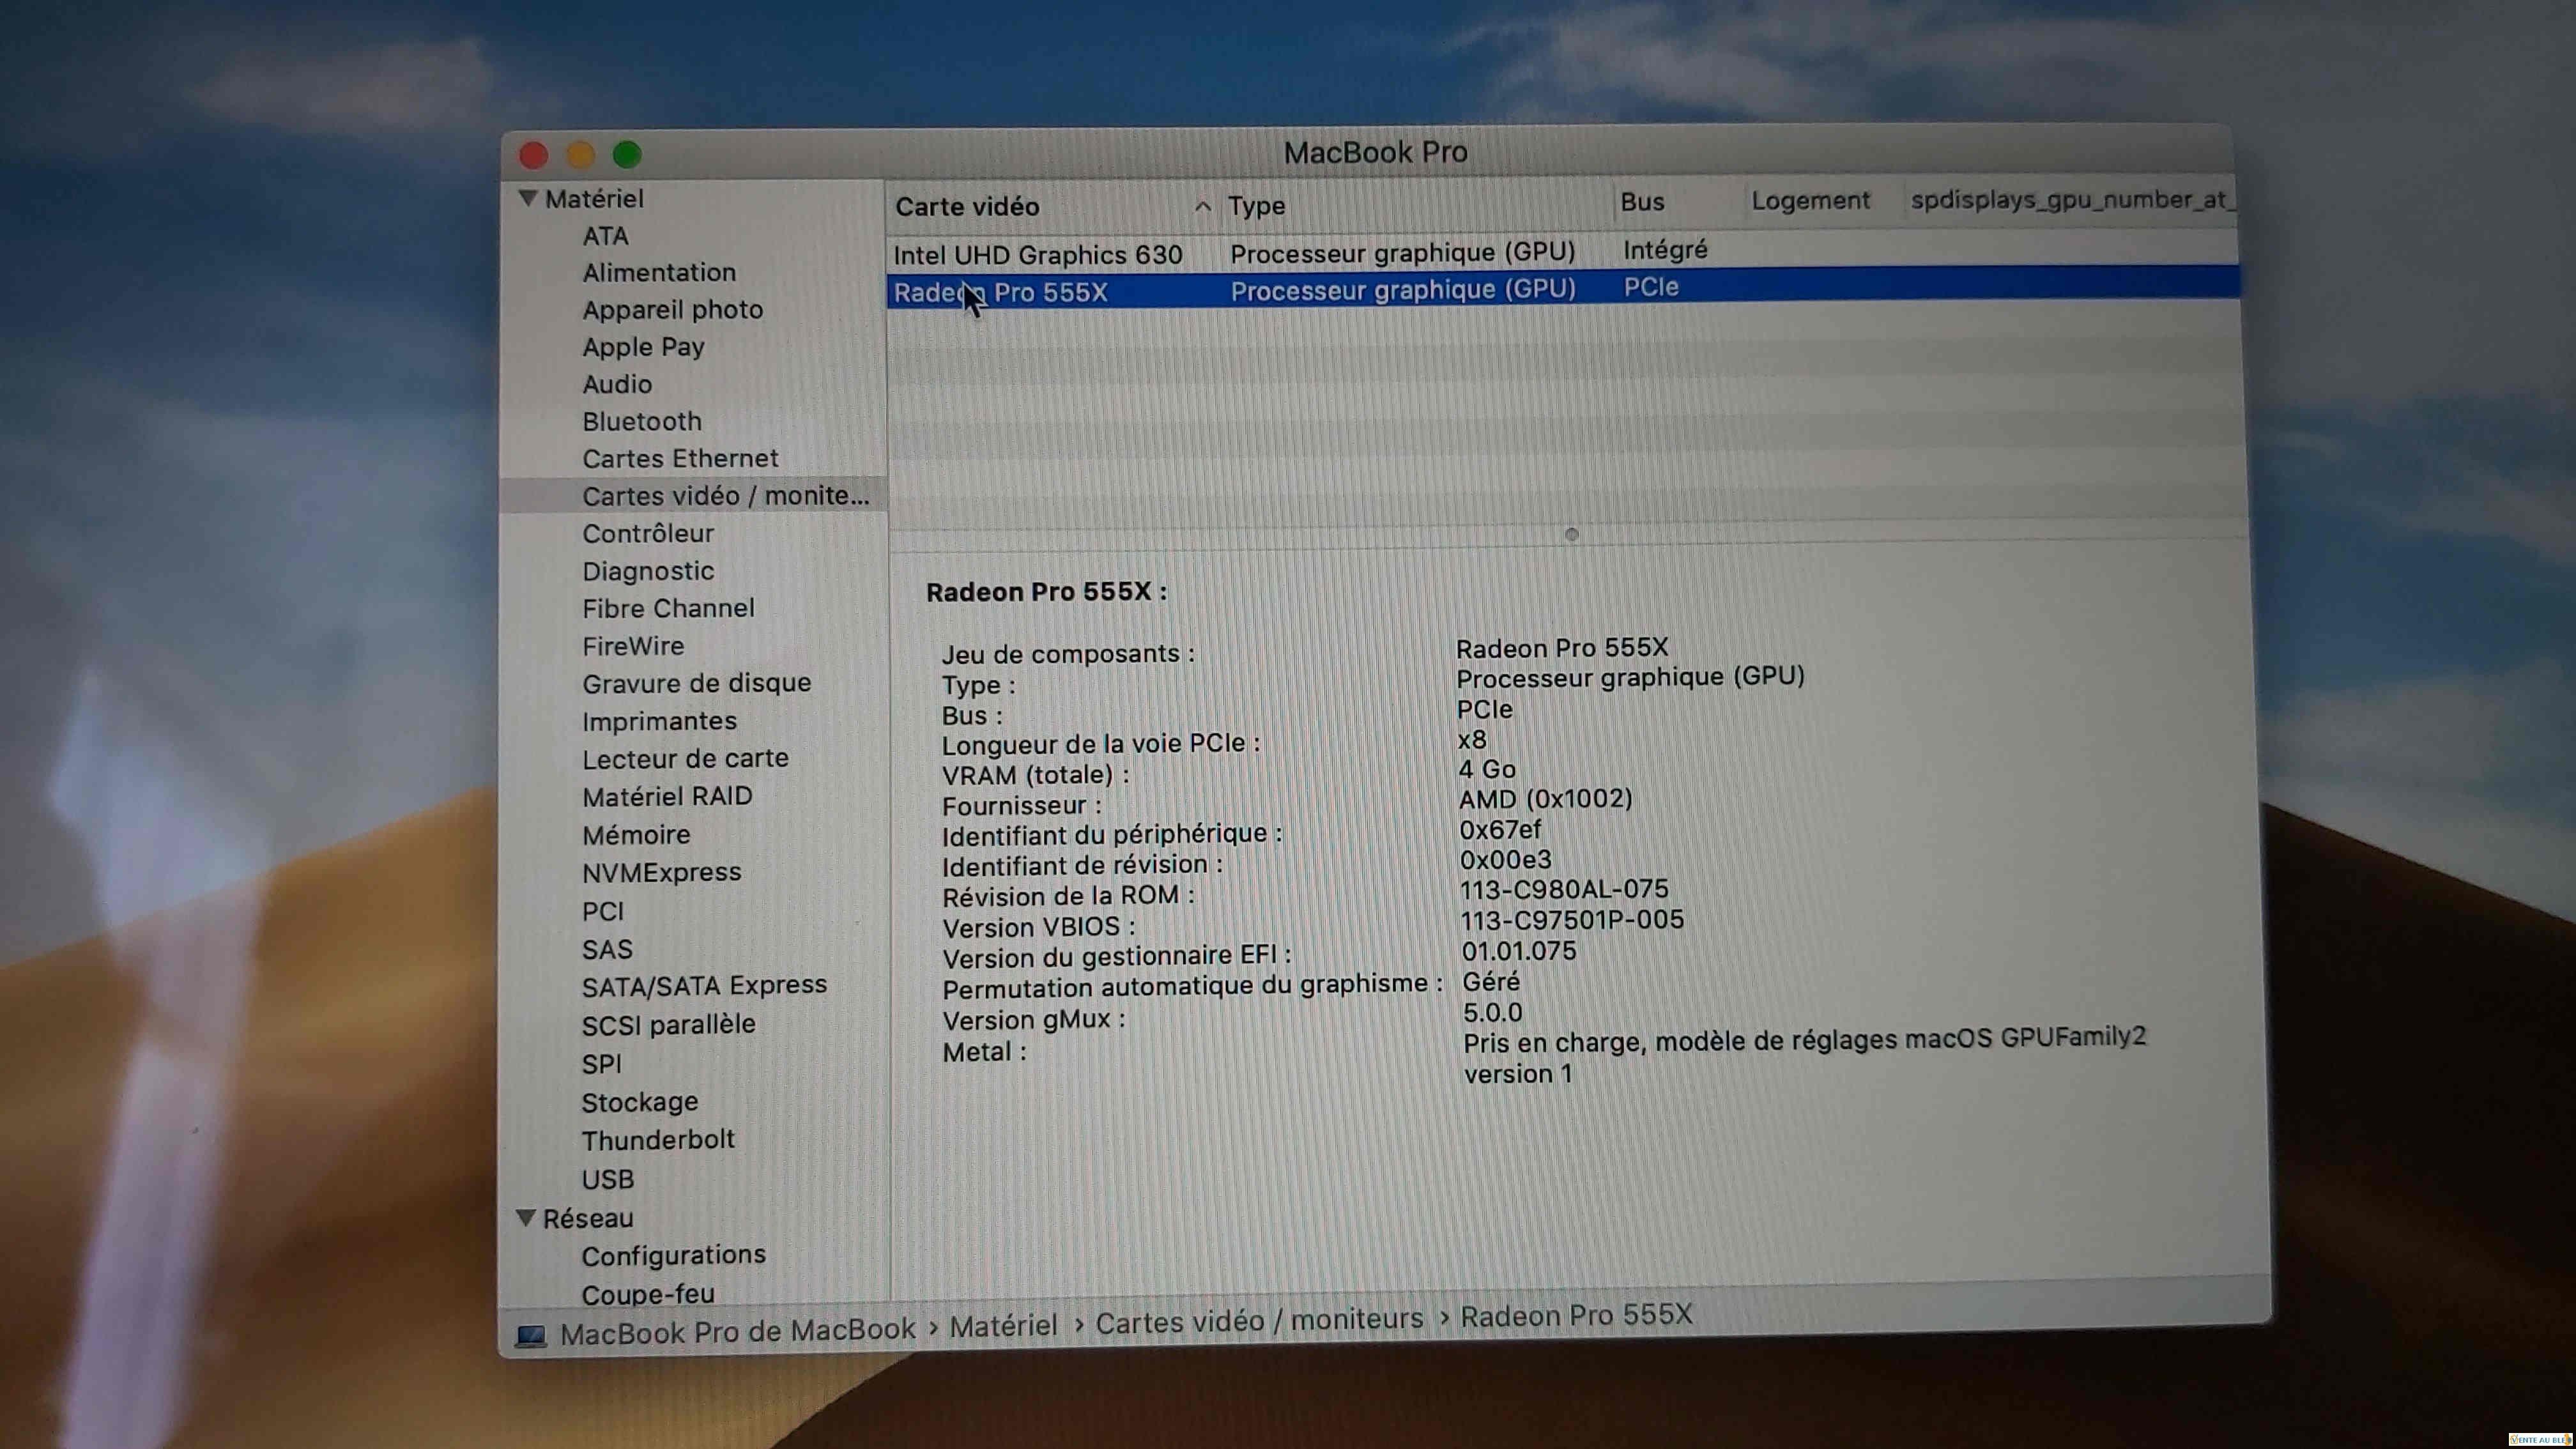Image resolution: width=2576 pixels, height=1449 pixels.
Task: Select ATA in the sidebar
Action: point(605,236)
